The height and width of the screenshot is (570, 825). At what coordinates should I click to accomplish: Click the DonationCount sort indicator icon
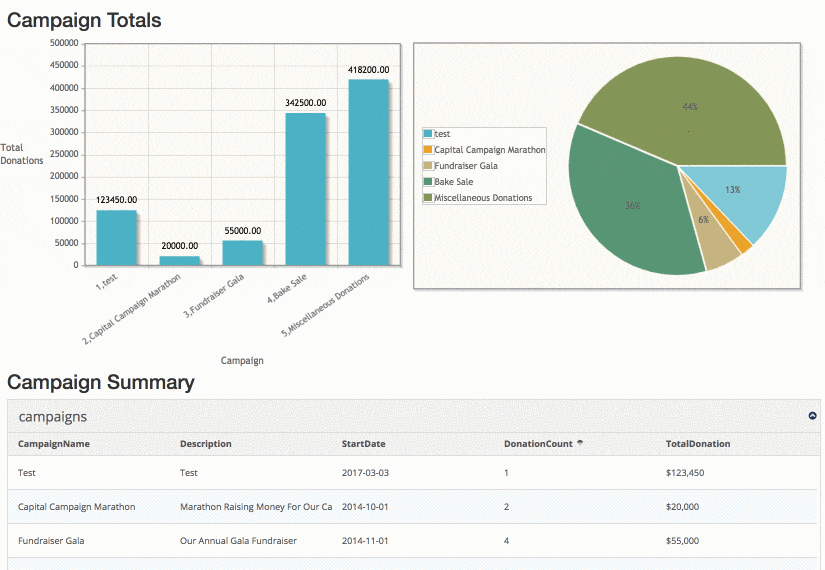tap(580, 443)
